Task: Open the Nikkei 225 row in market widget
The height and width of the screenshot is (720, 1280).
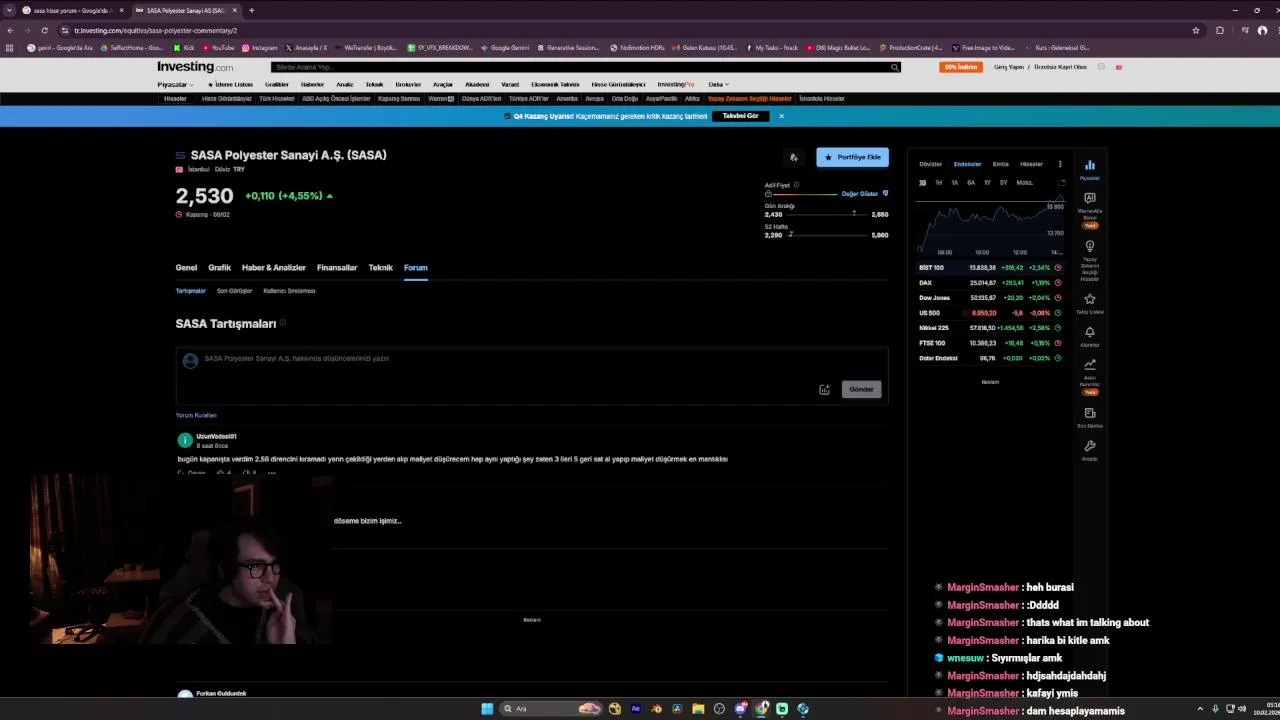Action: tap(990, 328)
